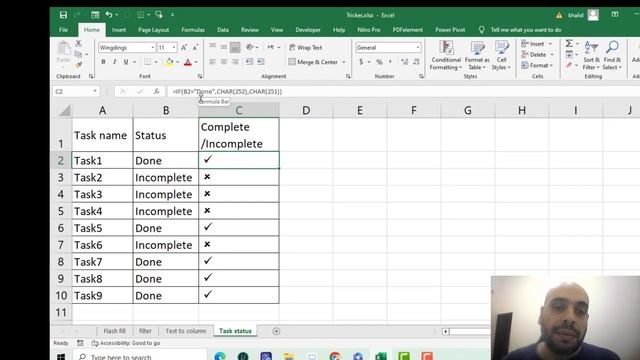Viewport: 640px width, 360px height.
Task: Apply percent style to the cell
Action: point(379,62)
